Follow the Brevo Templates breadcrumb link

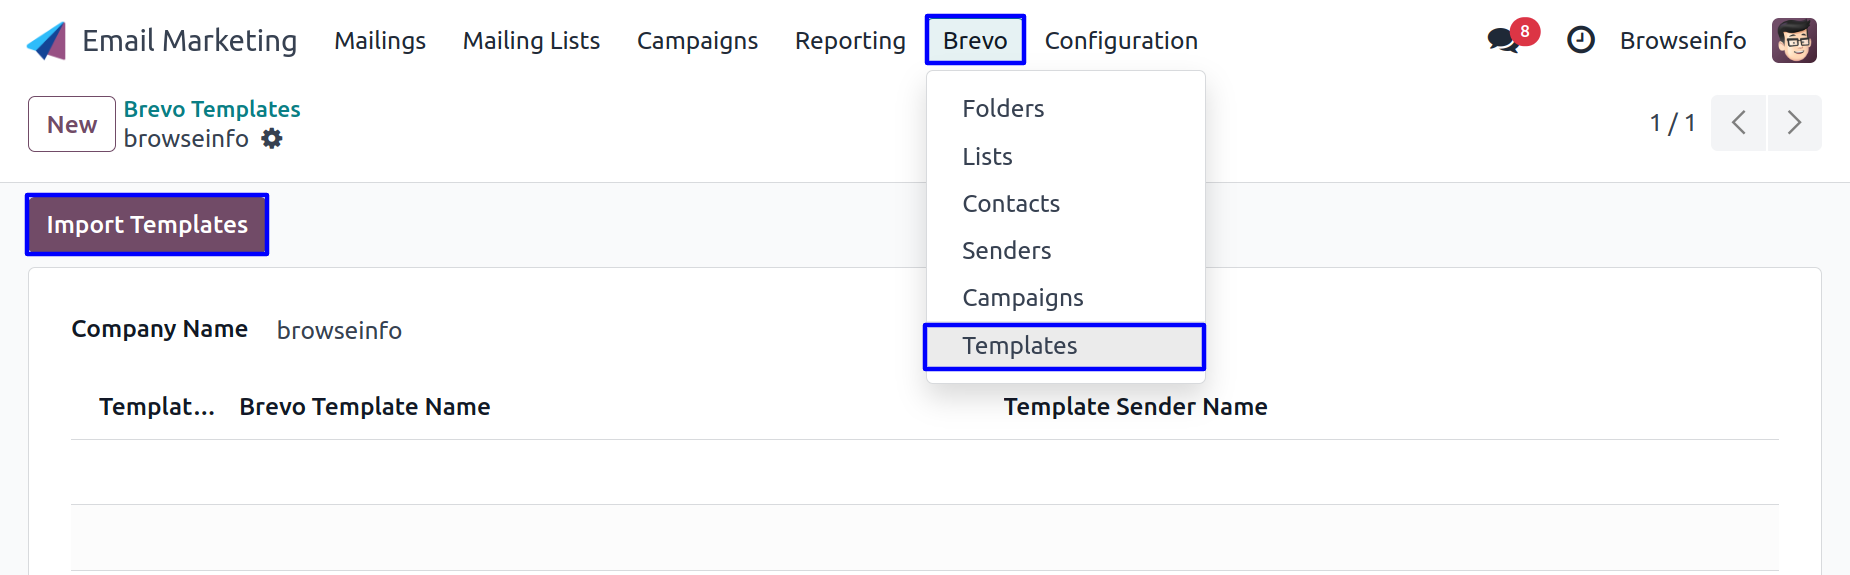click(212, 109)
